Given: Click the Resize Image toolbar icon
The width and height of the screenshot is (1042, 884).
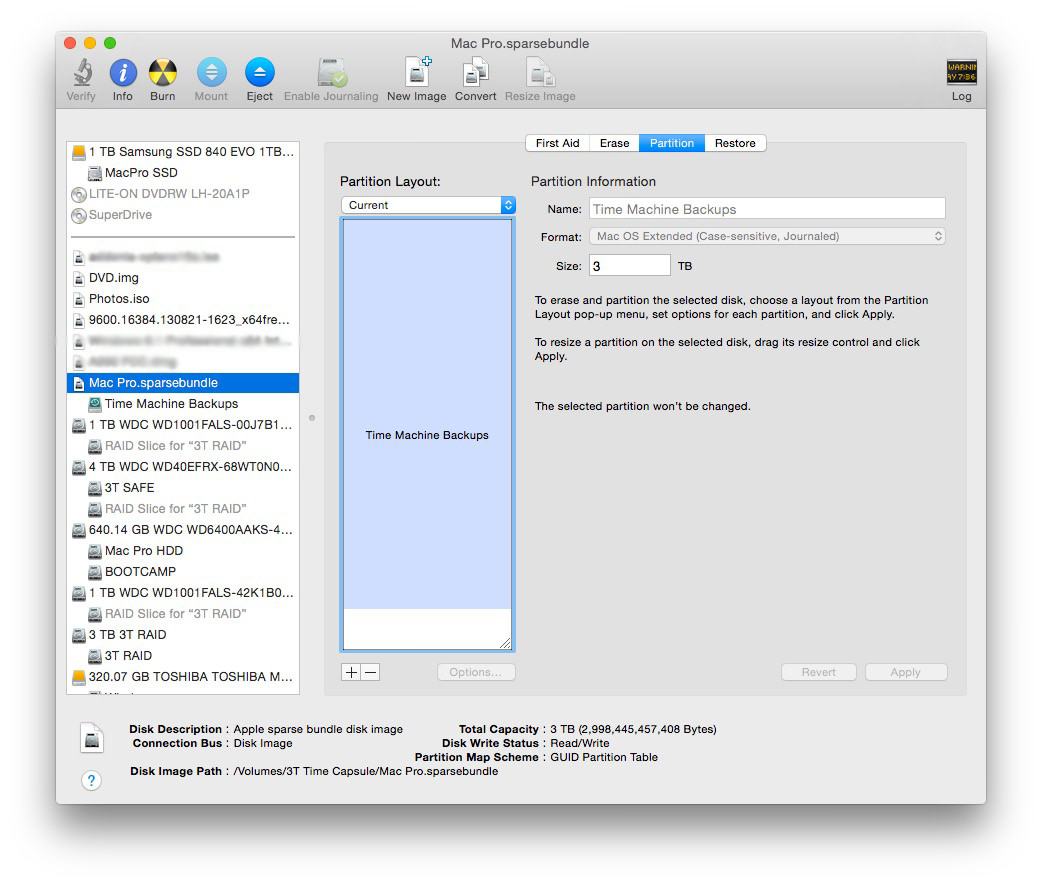Looking at the screenshot, I should point(540,72).
